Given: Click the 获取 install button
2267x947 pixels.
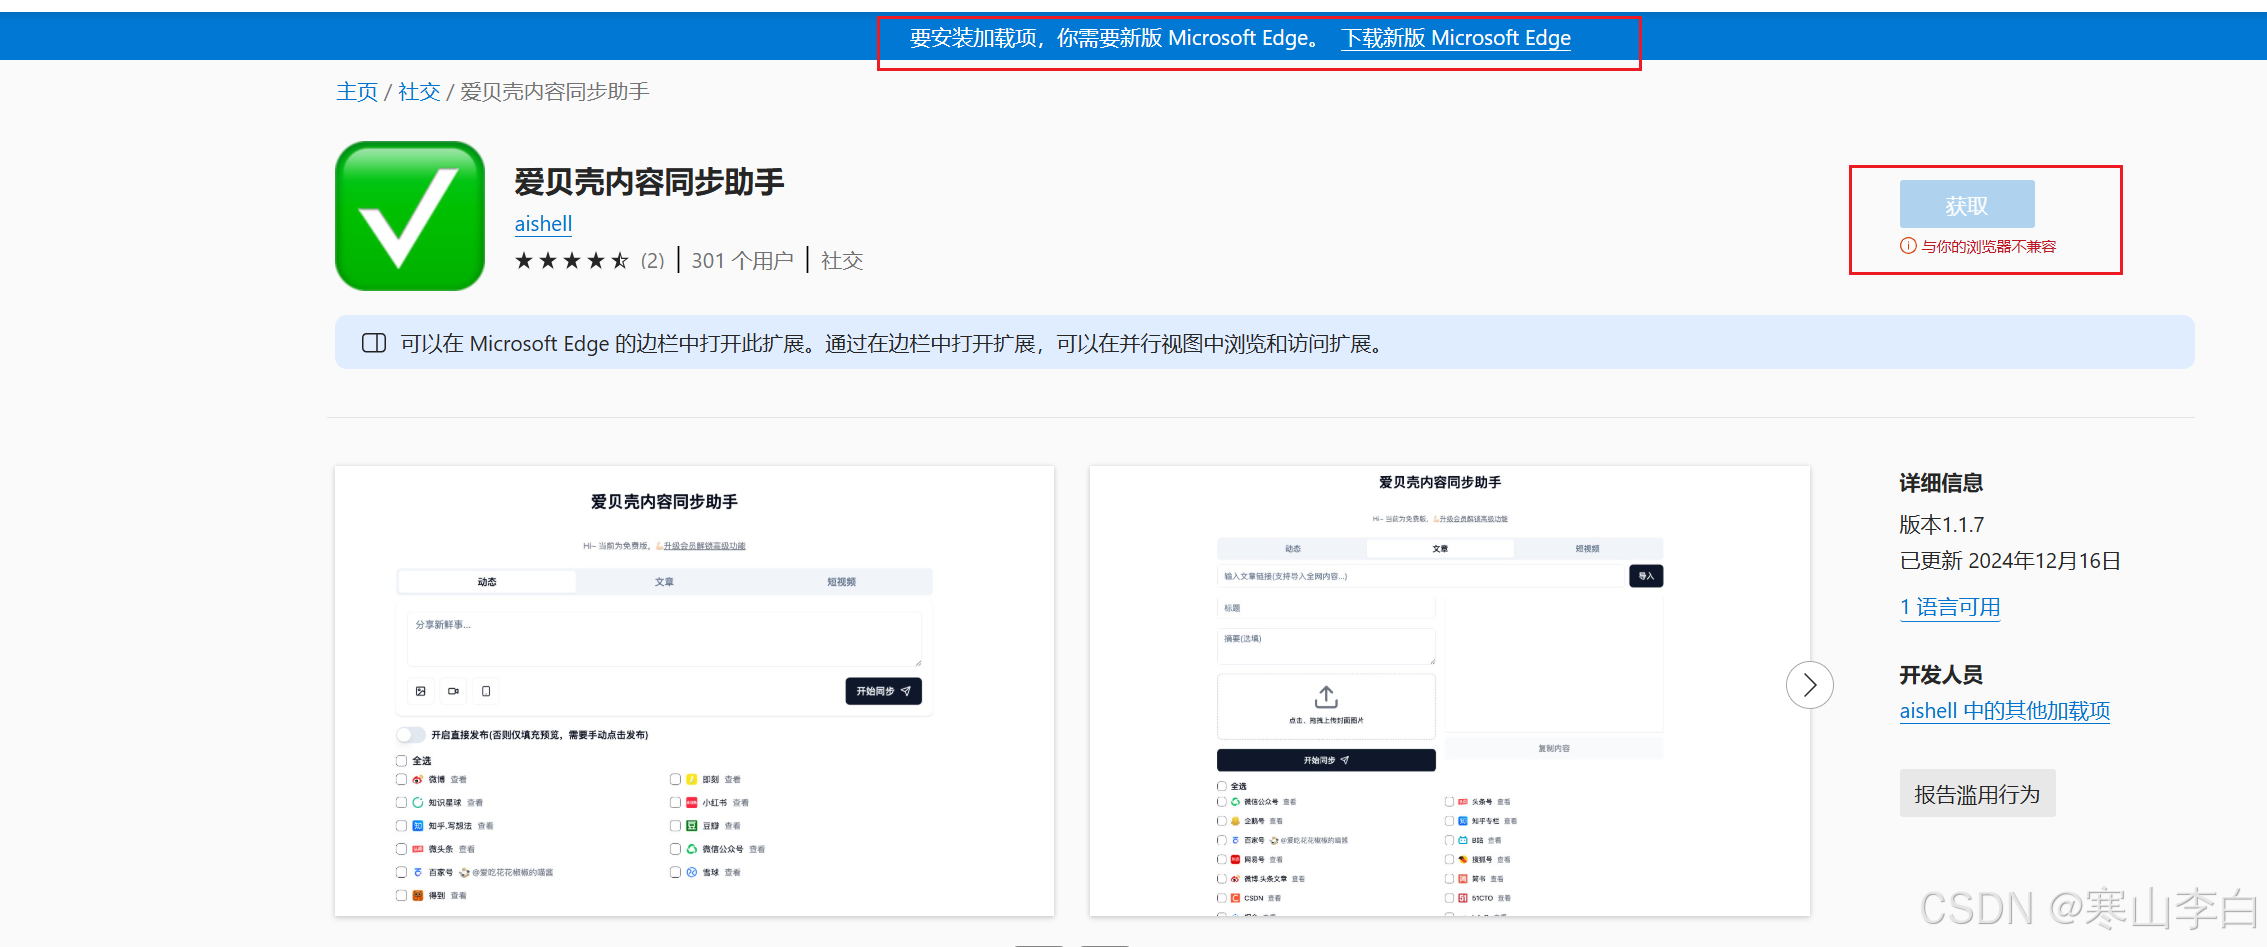Looking at the screenshot, I should click(1967, 205).
